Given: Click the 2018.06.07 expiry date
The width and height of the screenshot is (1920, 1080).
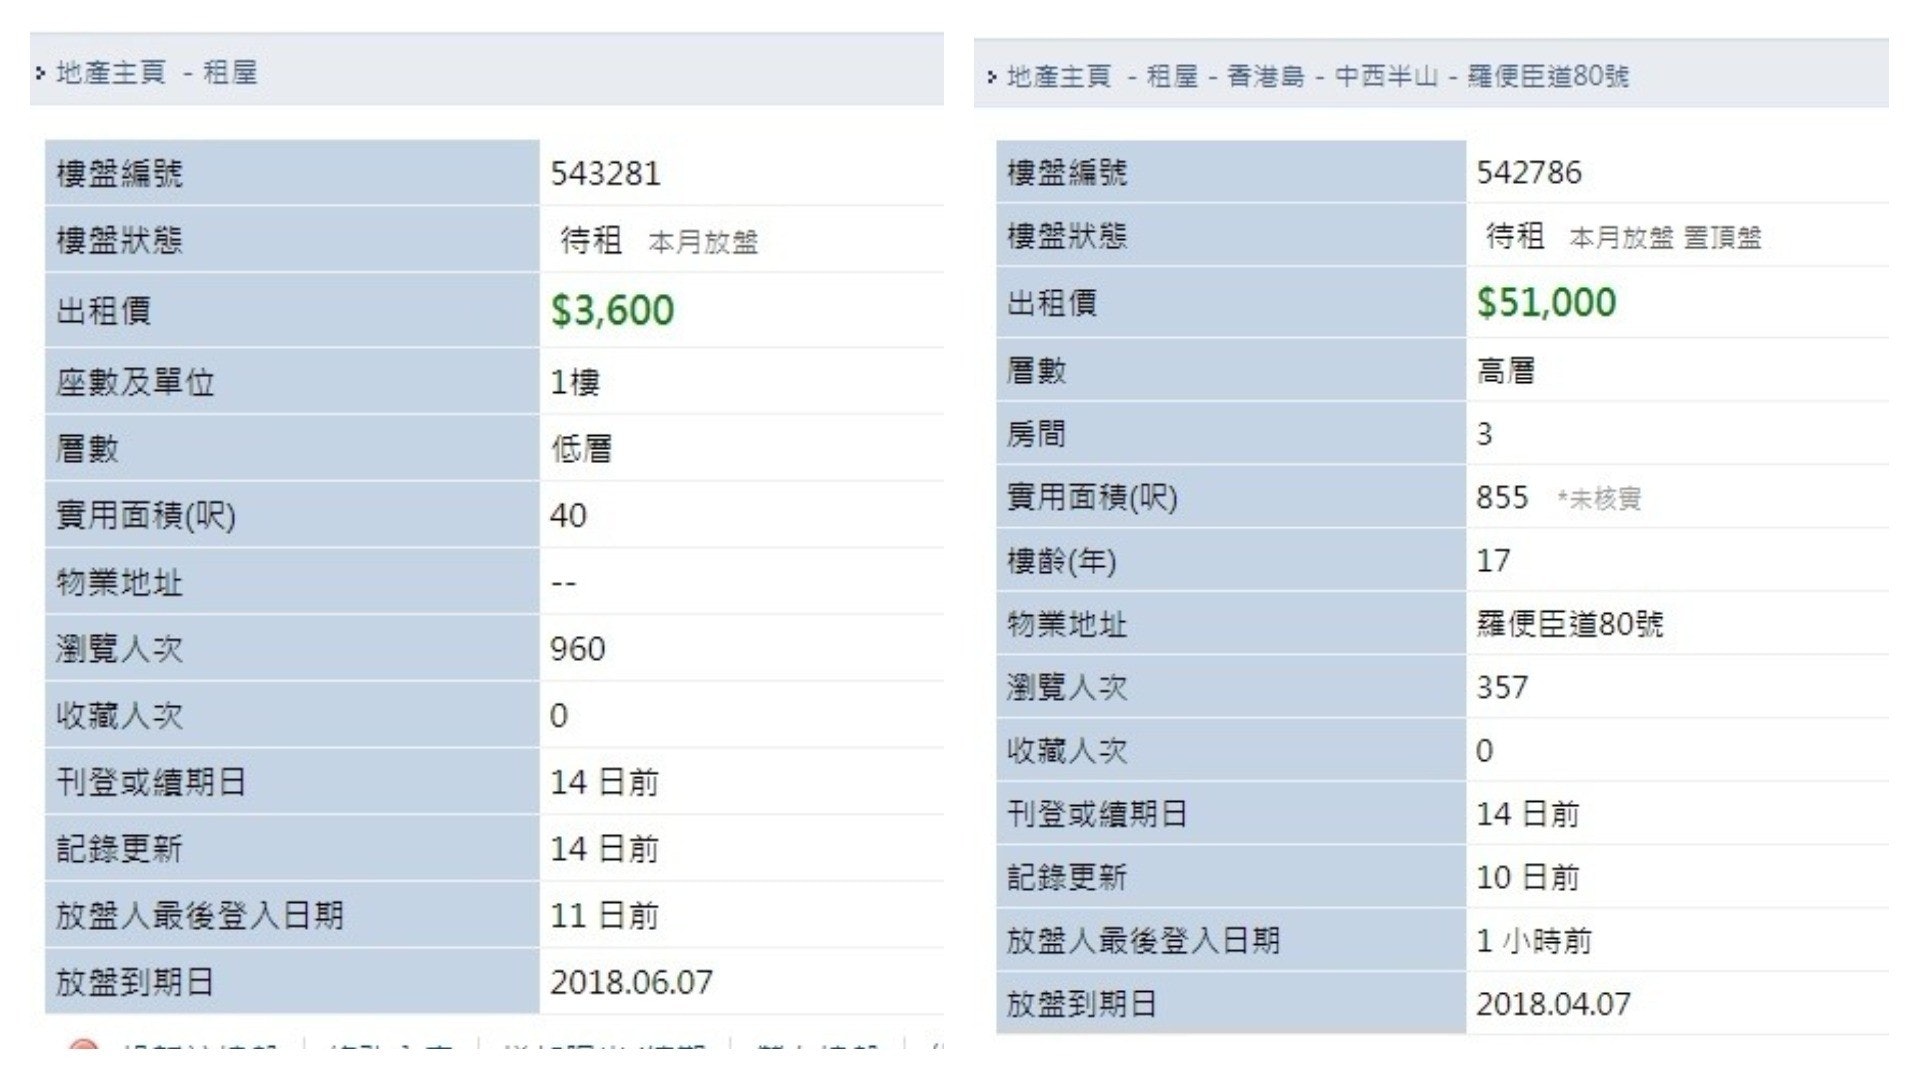Looking at the screenshot, I should pyautogui.click(x=631, y=982).
